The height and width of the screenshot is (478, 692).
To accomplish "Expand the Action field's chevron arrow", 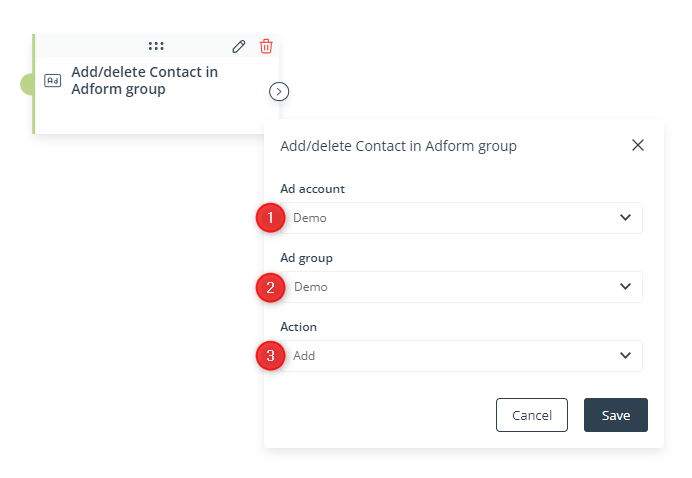I will 625,355.
